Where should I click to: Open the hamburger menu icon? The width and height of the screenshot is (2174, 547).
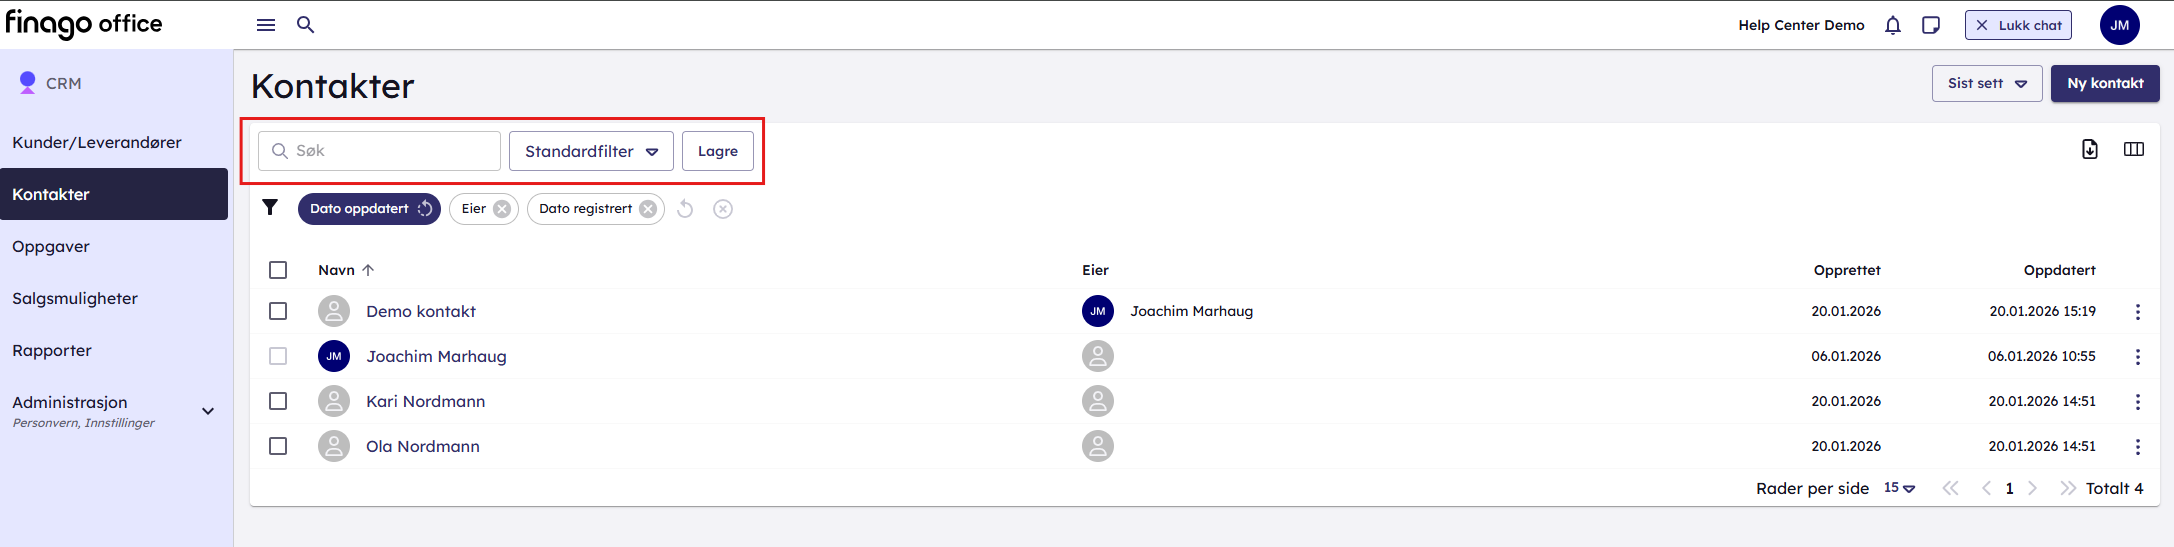point(266,25)
